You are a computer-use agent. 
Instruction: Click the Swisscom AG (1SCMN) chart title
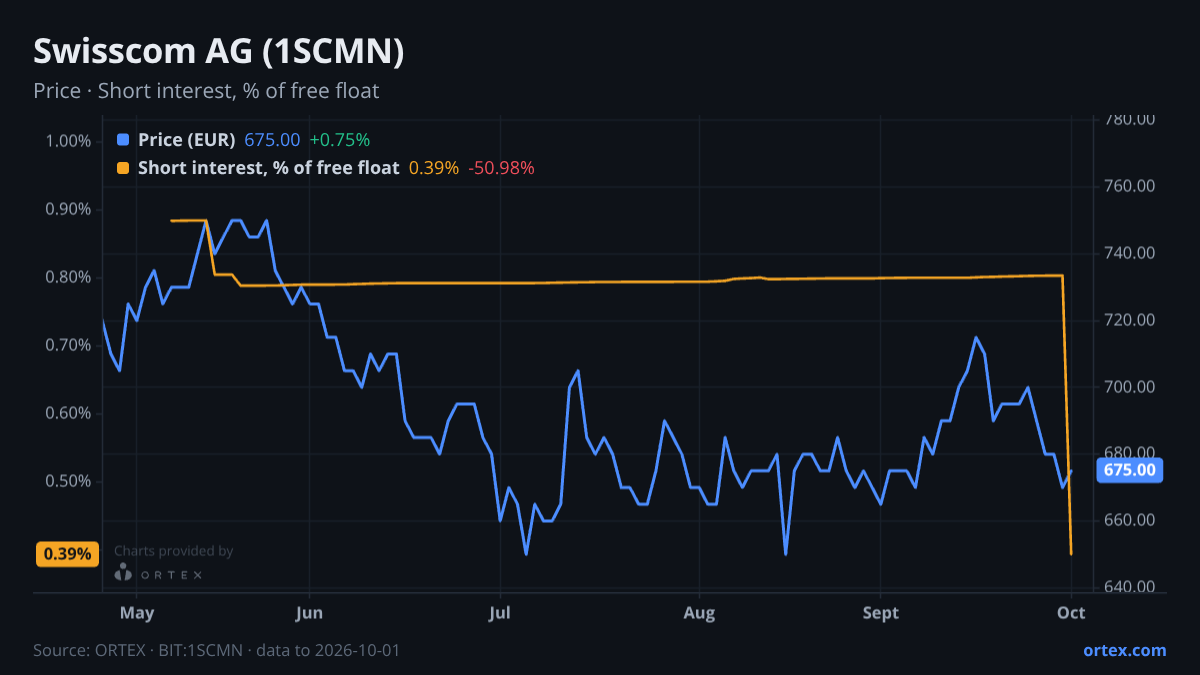219,52
